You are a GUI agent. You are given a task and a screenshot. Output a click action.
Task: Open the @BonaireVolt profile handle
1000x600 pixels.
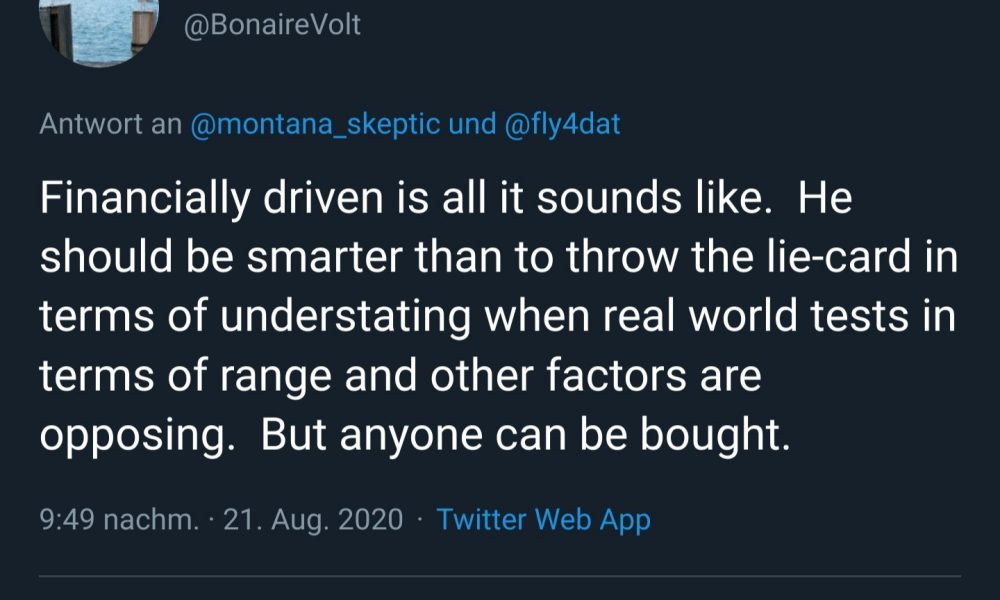point(272,25)
